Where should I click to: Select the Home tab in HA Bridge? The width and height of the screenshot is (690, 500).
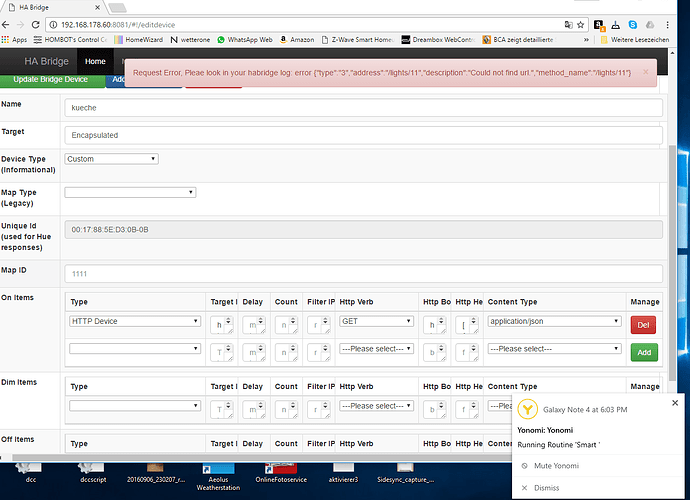(x=95, y=61)
